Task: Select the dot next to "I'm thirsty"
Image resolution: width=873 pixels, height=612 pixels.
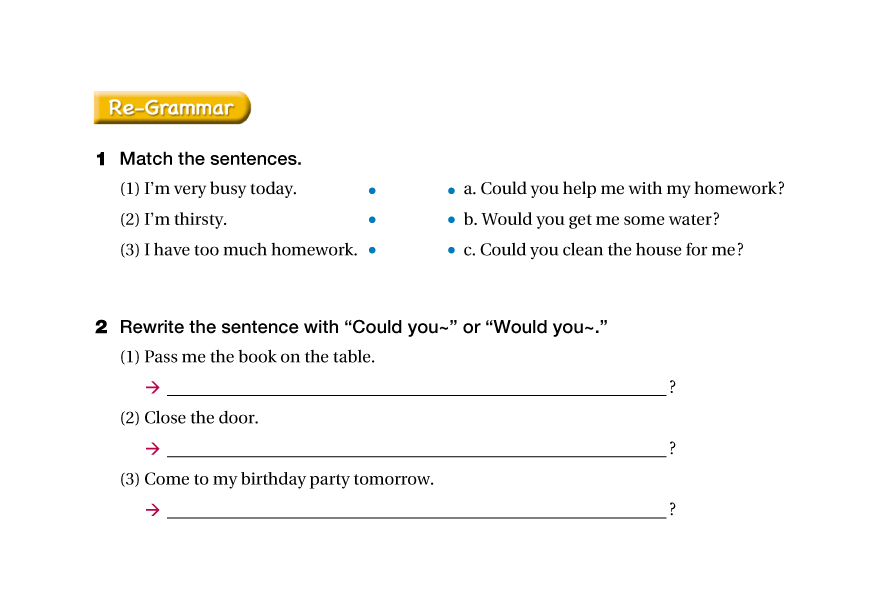Action: [x=372, y=220]
